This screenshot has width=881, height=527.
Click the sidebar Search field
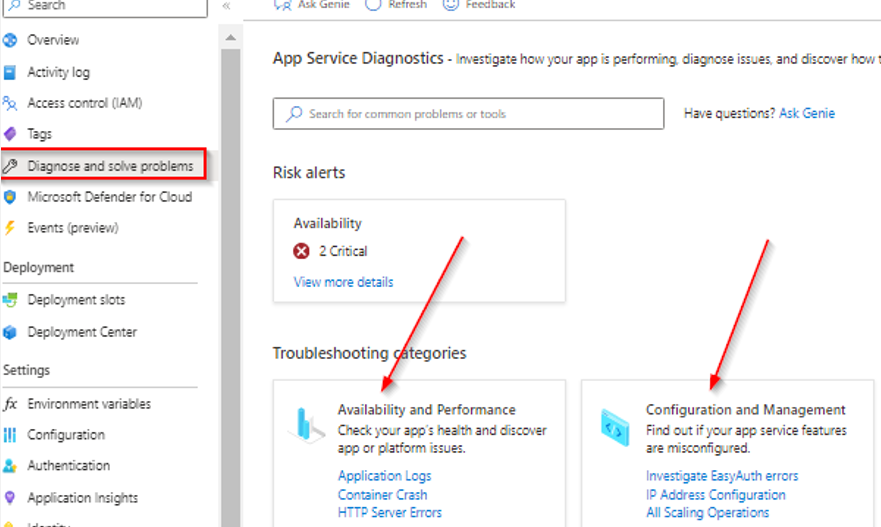tap(105, 7)
